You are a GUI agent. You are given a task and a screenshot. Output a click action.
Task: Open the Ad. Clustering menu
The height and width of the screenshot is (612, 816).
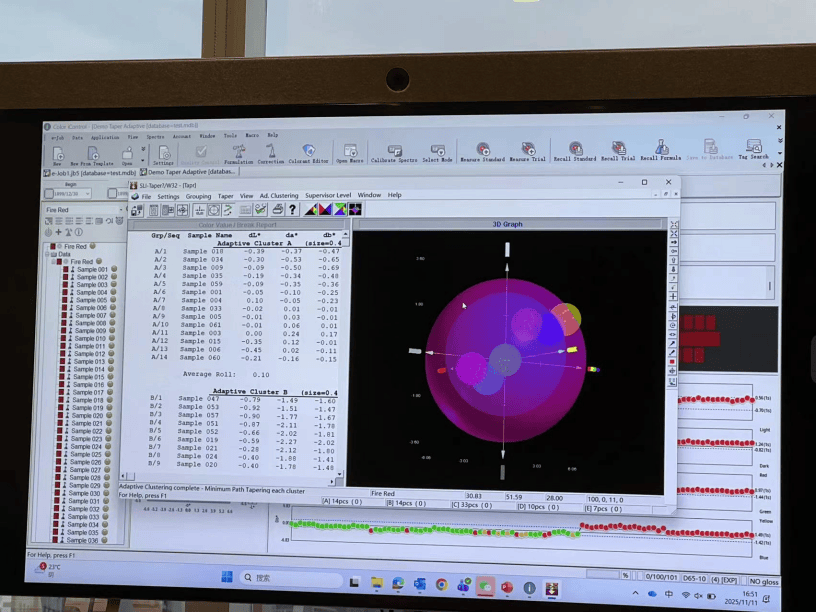(x=279, y=195)
